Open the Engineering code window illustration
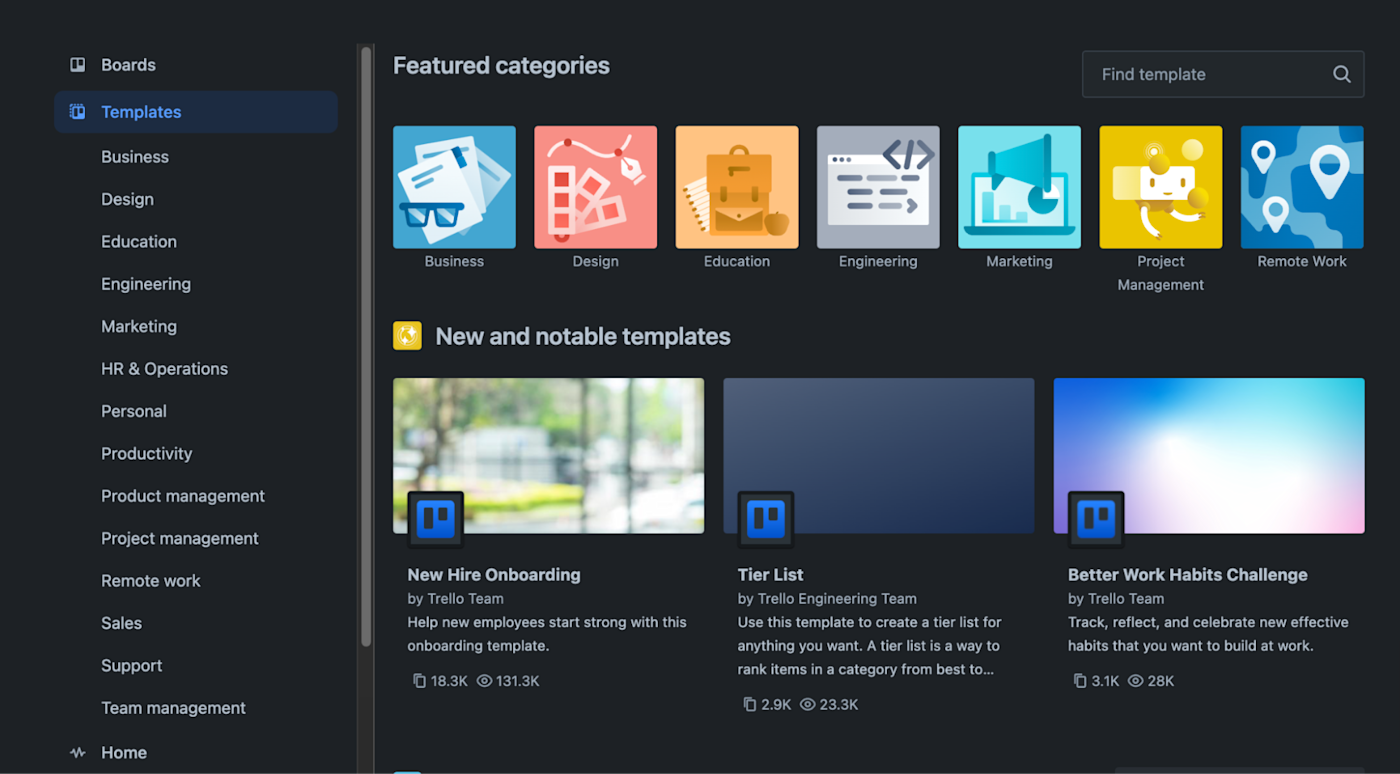The height and width of the screenshot is (774, 1400). (x=878, y=187)
